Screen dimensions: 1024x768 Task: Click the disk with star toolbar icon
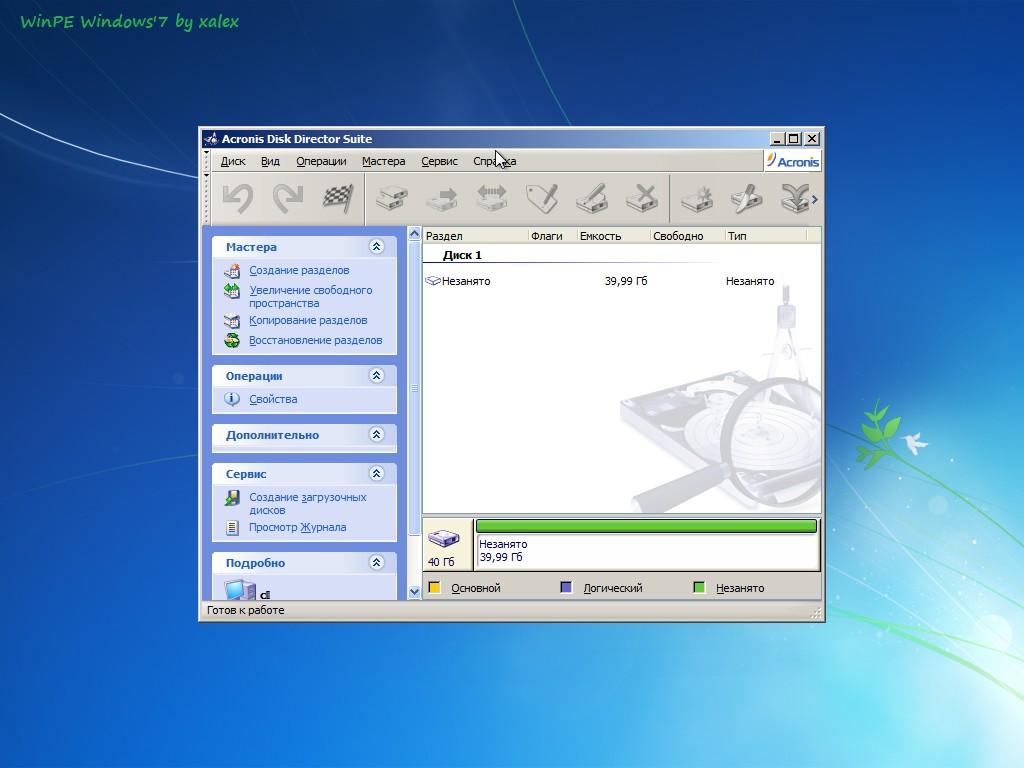coord(697,198)
